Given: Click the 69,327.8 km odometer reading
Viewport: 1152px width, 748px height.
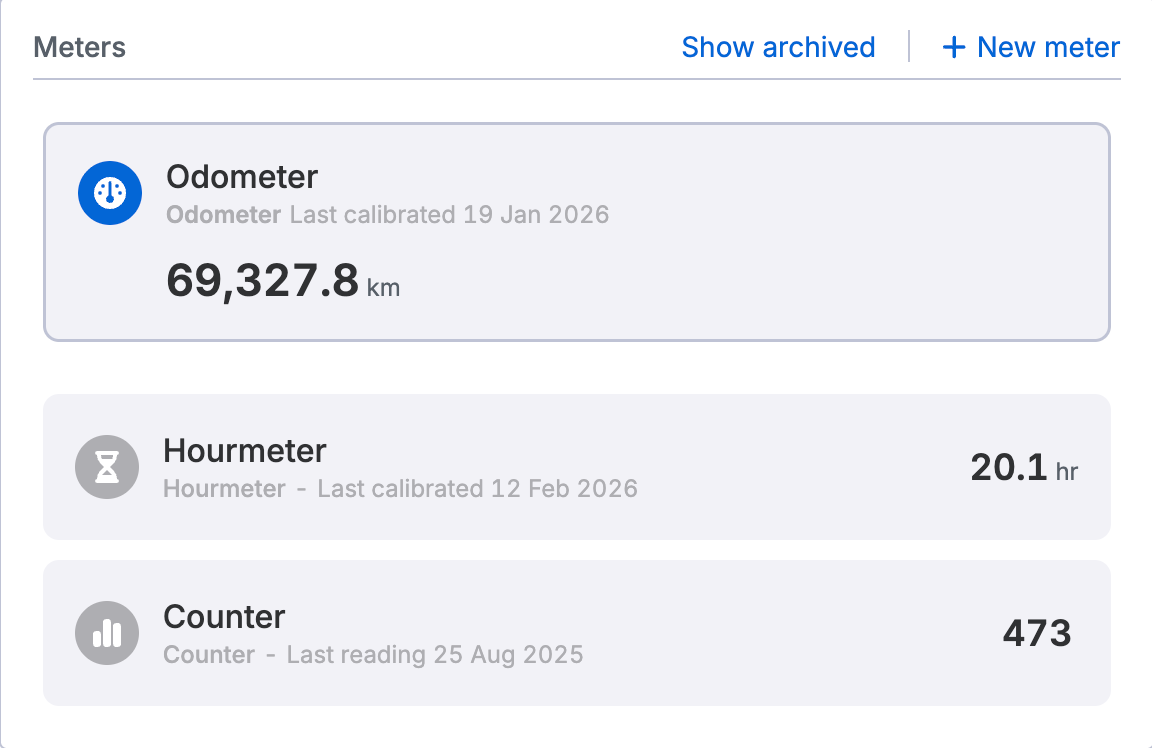Looking at the screenshot, I should tap(262, 281).
